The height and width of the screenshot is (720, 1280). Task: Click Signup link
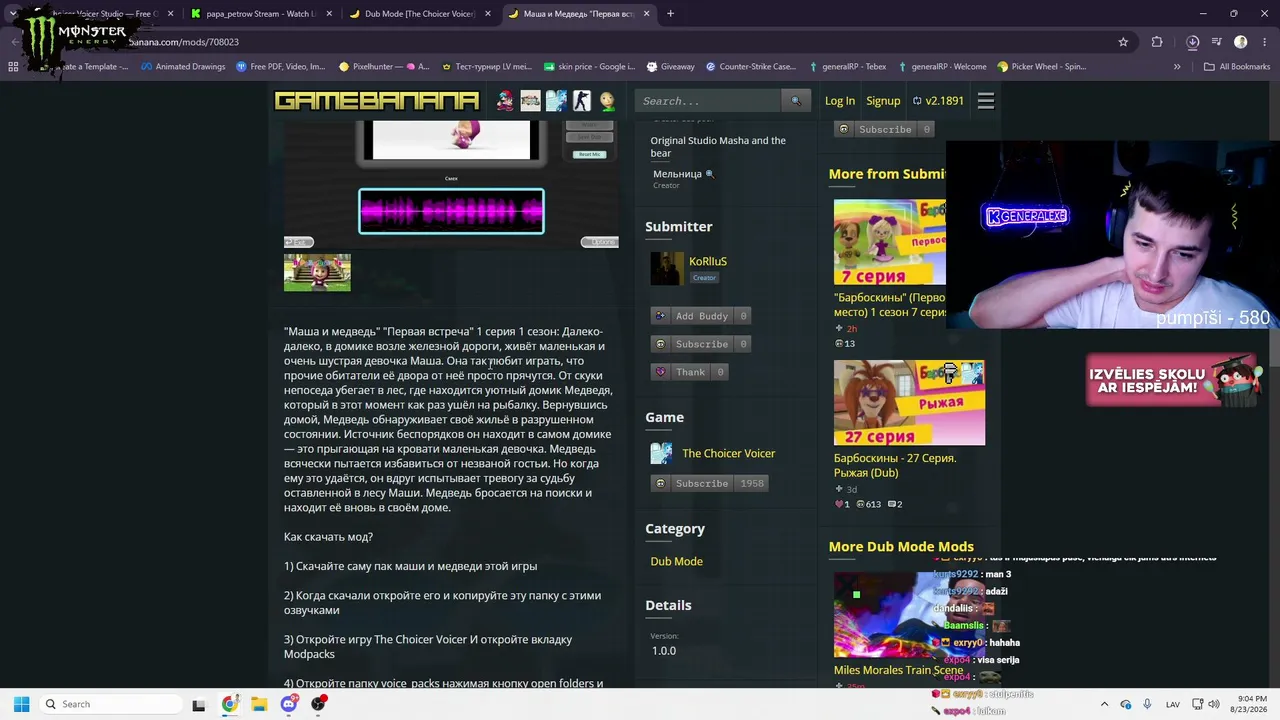(883, 101)
